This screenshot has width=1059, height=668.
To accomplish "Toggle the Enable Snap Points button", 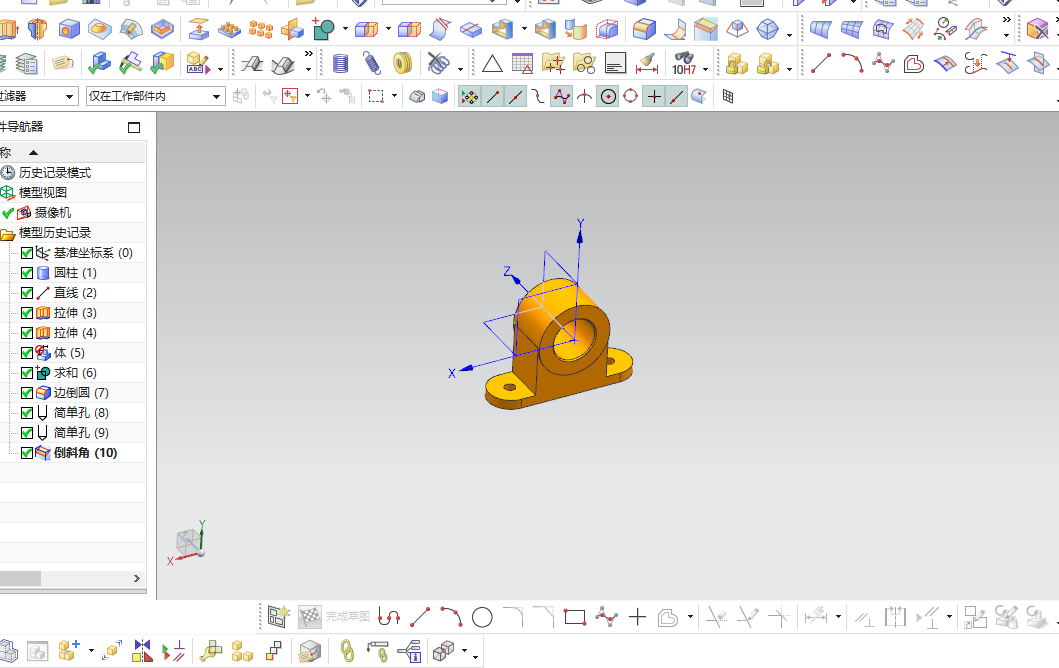I will 469,97.
